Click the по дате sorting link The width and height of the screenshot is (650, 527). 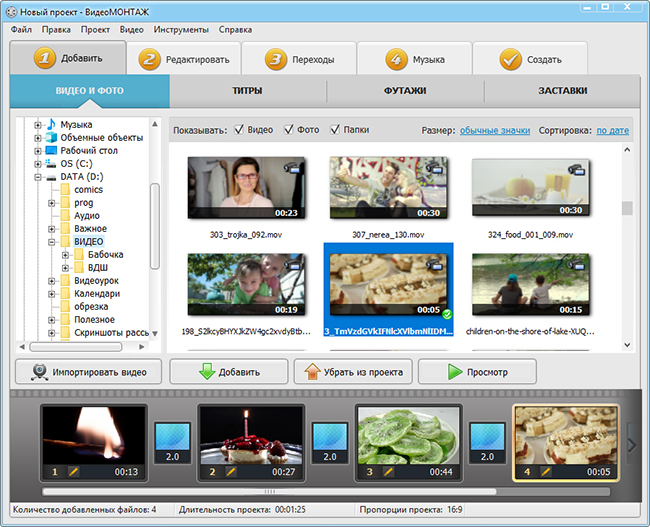[x=613, y=130]
